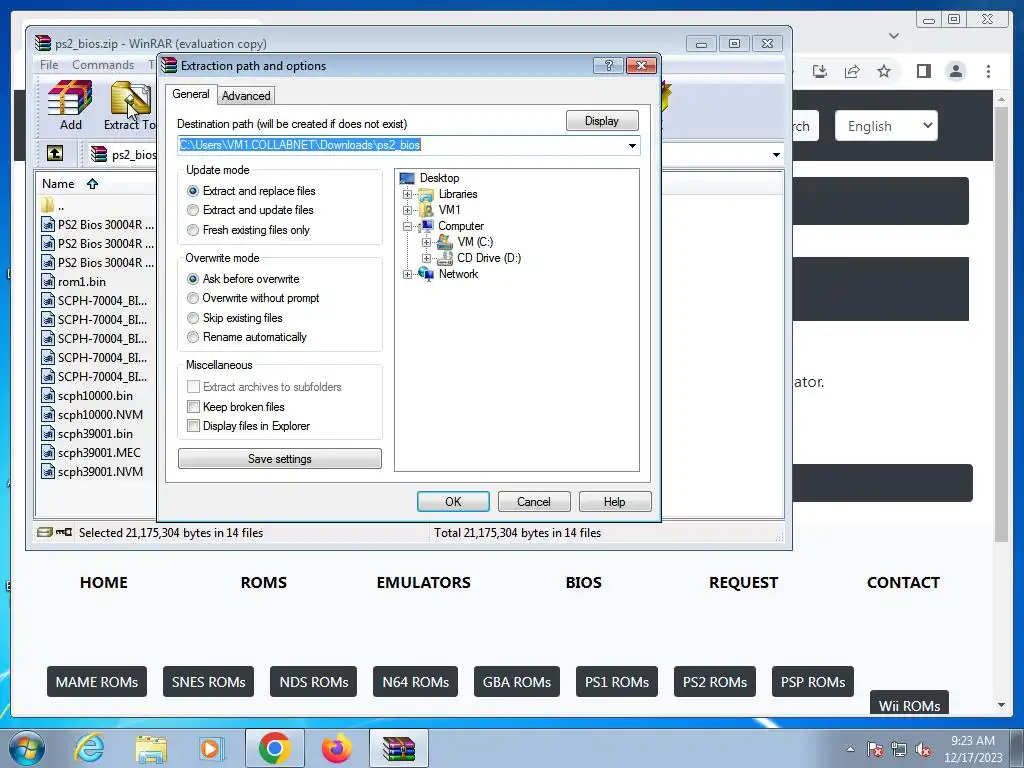Click the help question mark in the dialog title bar

(x=609, y=65)
